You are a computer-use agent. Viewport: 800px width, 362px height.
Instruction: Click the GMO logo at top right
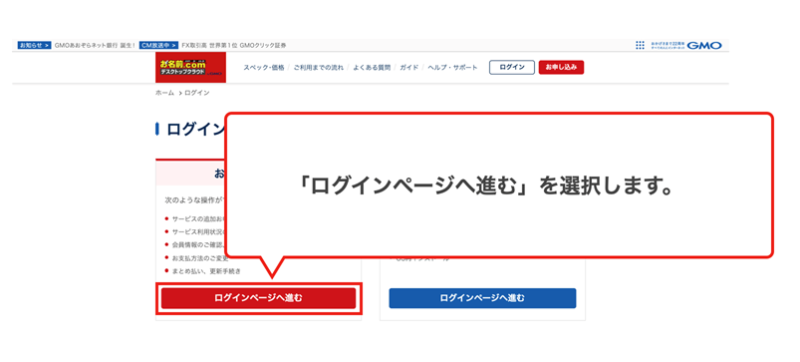[705, 45]
